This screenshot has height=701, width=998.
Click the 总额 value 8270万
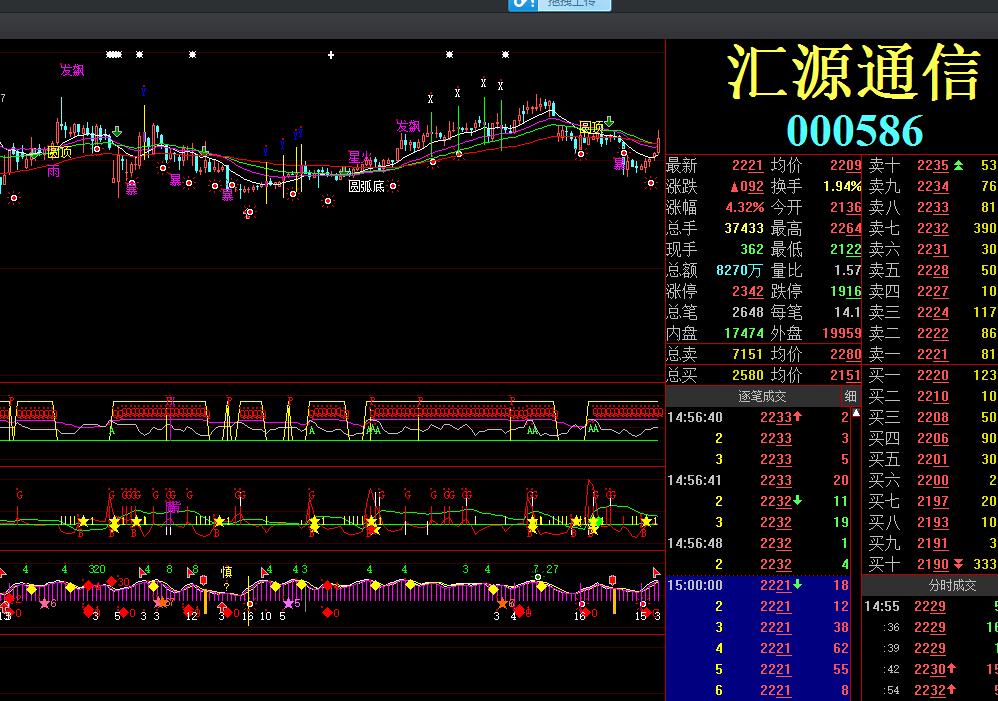(x=739, y=271)
